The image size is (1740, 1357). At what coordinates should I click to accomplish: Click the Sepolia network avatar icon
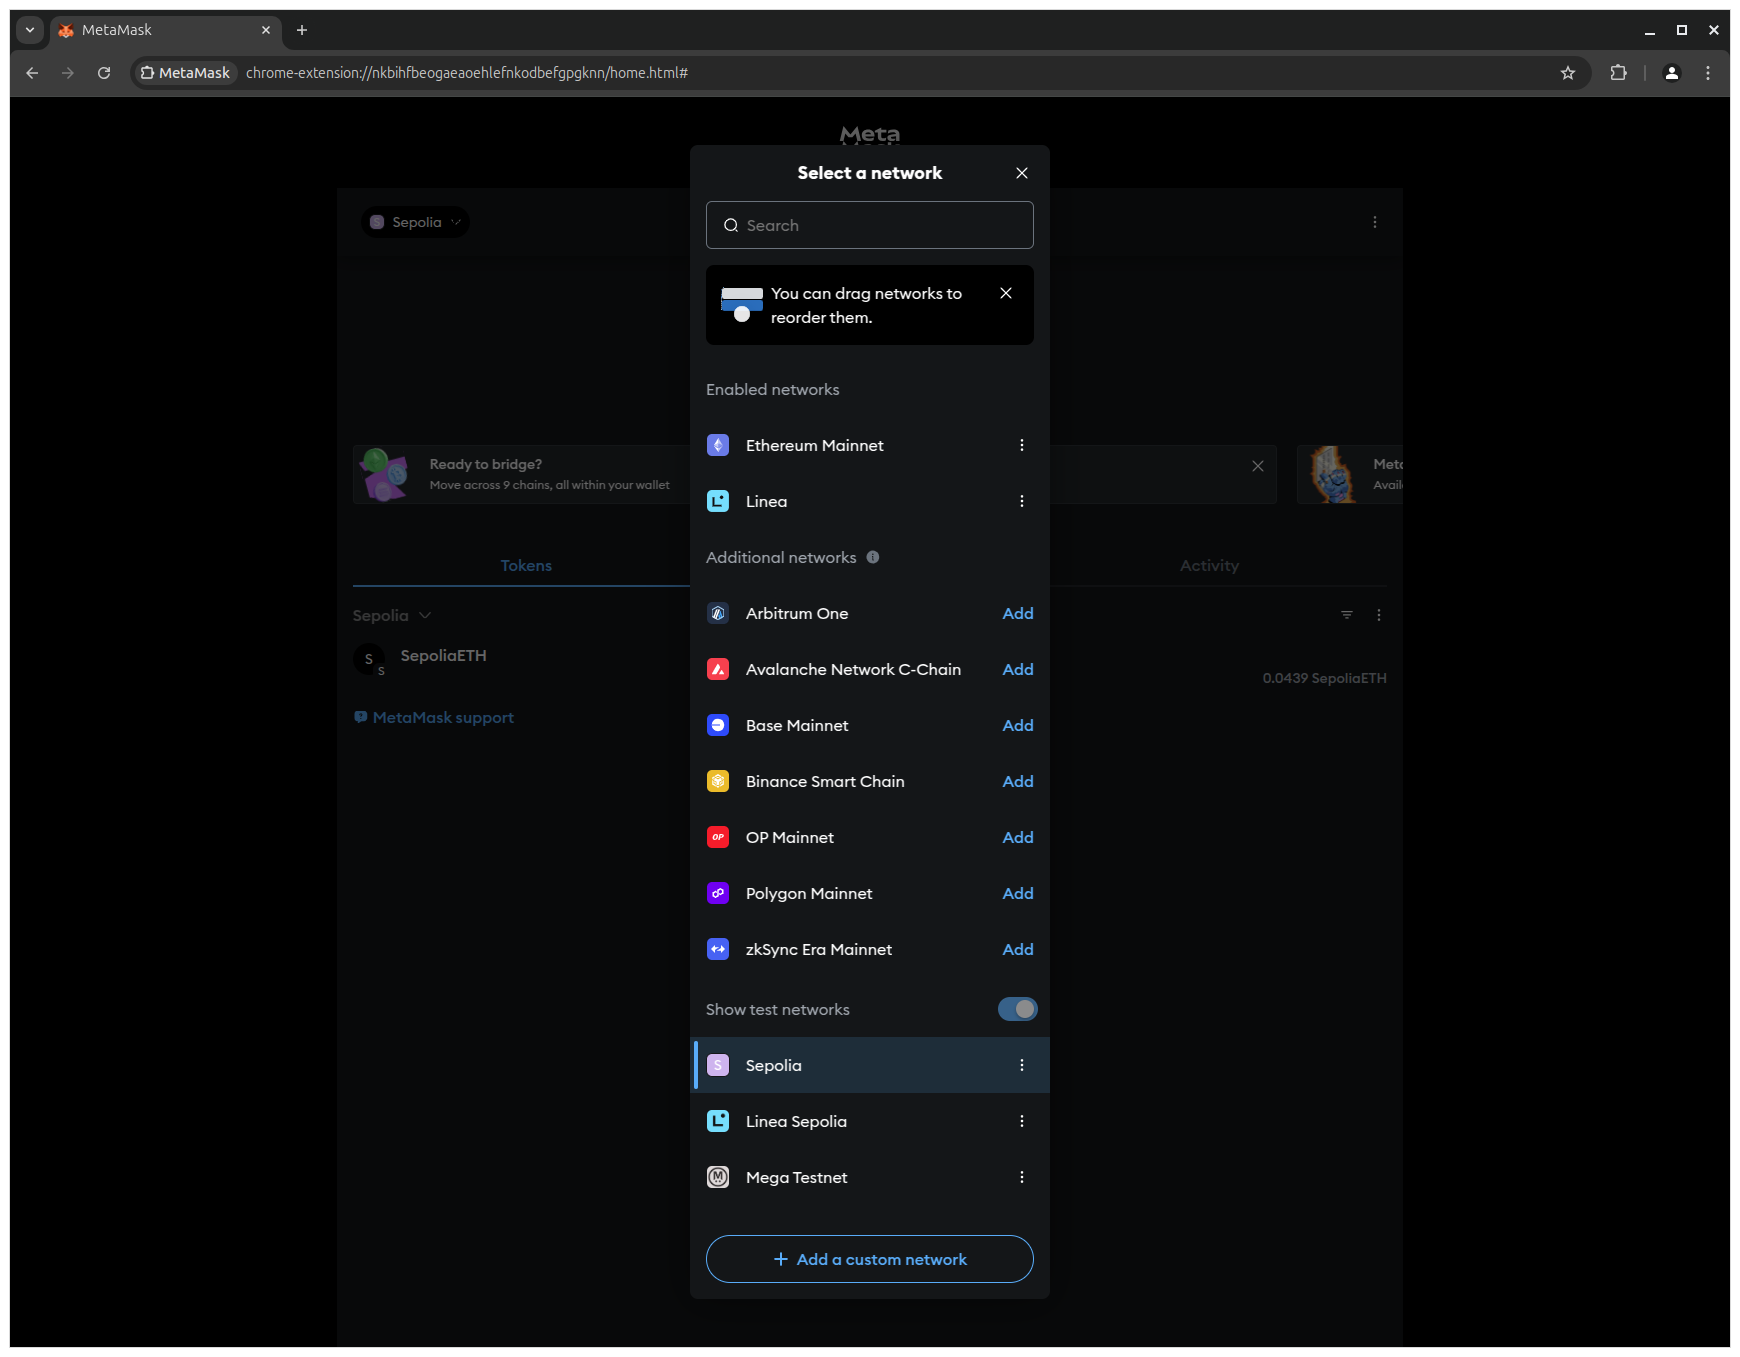tap(718, 1065)
